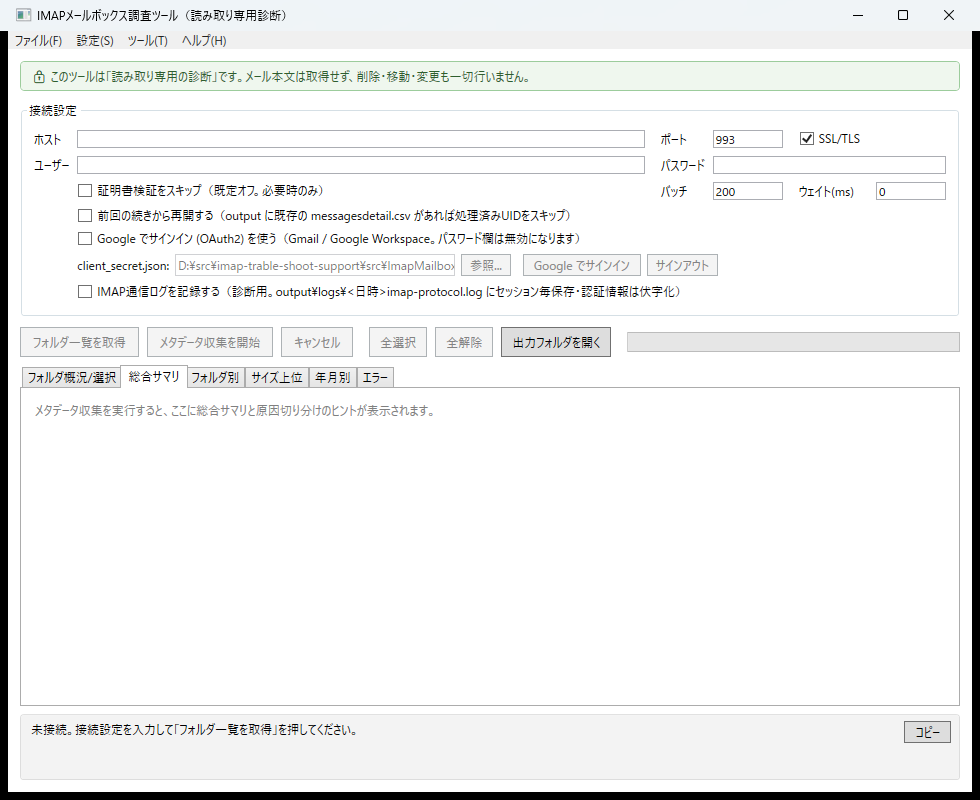The image size is (980, 800).
Task: Click the app icon in title bar
Action: (23, 15)
